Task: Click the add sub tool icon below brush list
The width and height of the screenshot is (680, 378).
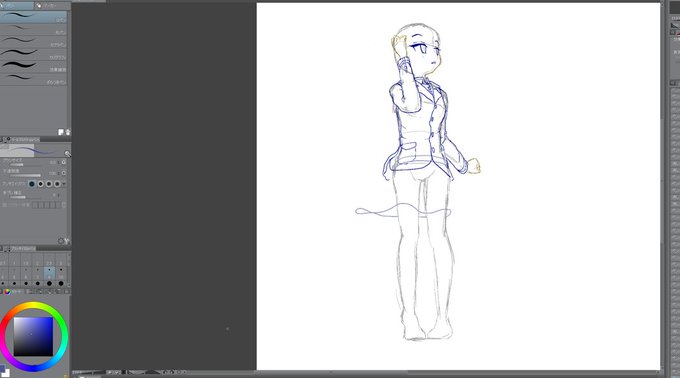Action: tap(61, 132)
